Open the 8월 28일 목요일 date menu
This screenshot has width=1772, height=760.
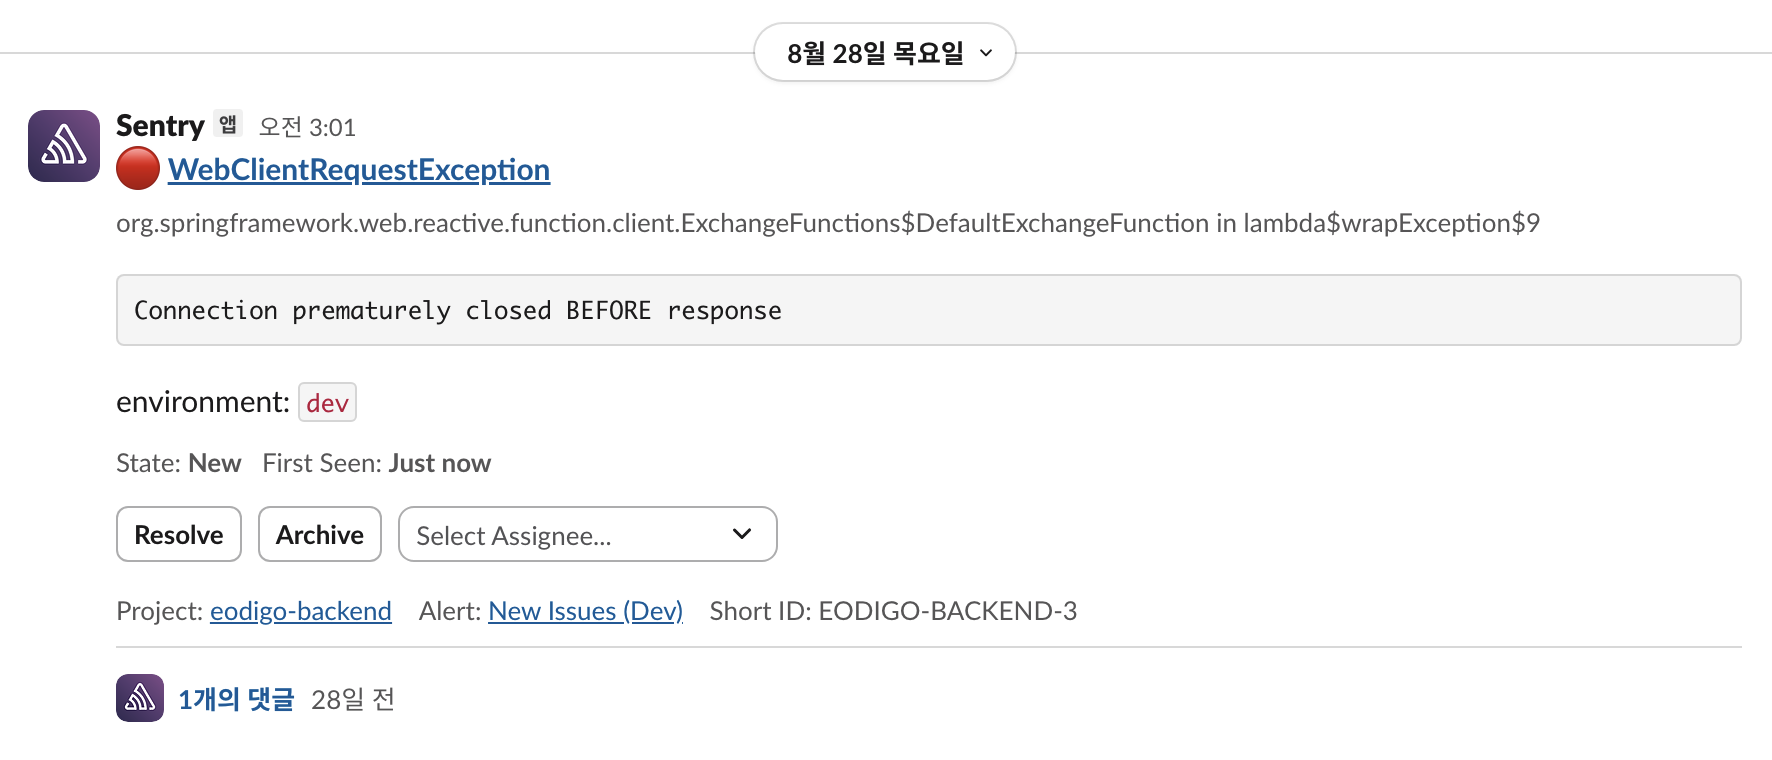(x=875, y=53)
